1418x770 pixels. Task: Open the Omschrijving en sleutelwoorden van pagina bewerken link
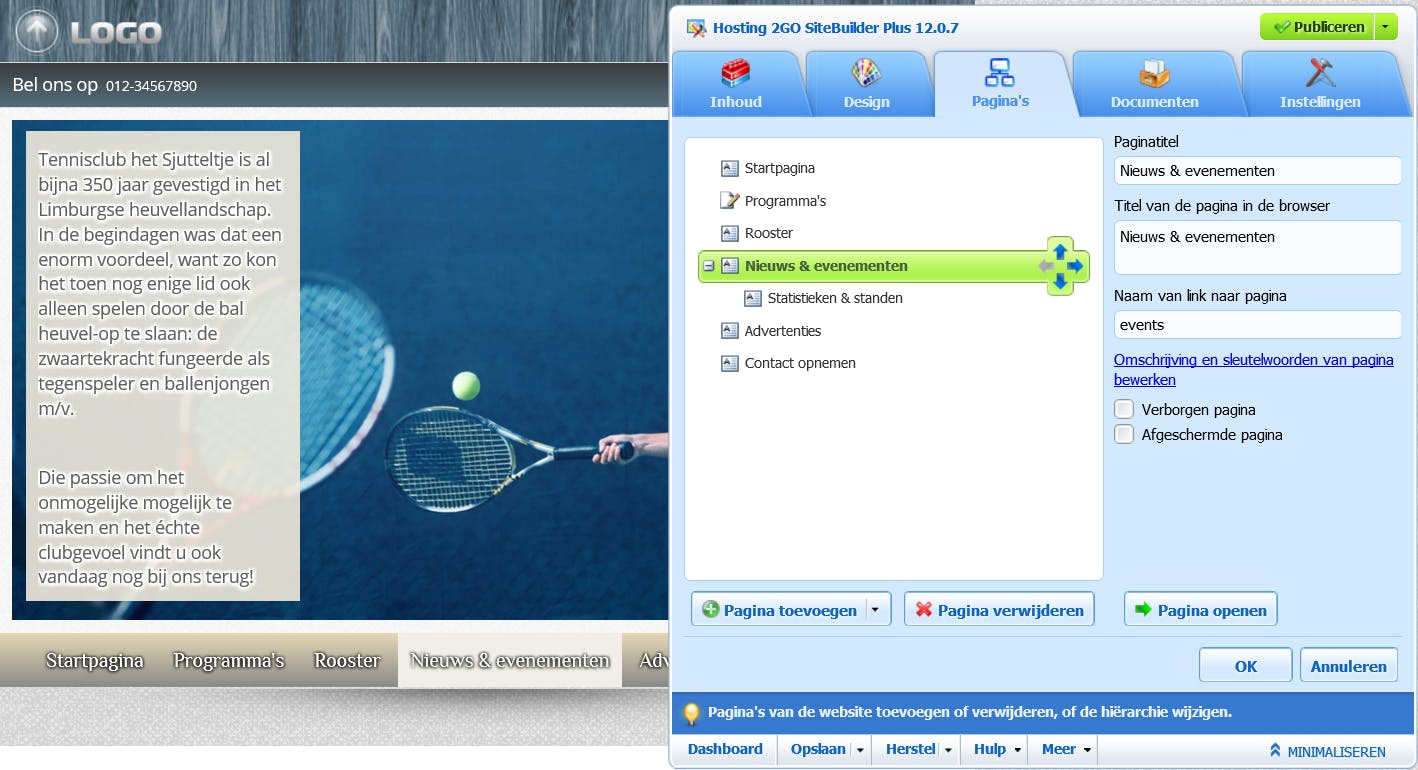[1254, 370]
